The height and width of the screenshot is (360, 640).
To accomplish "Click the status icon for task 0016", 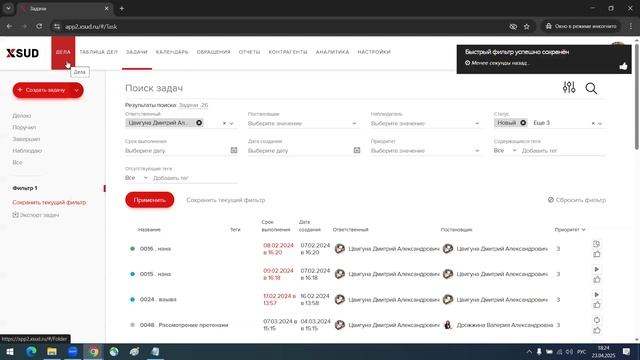I will (596, 244).
